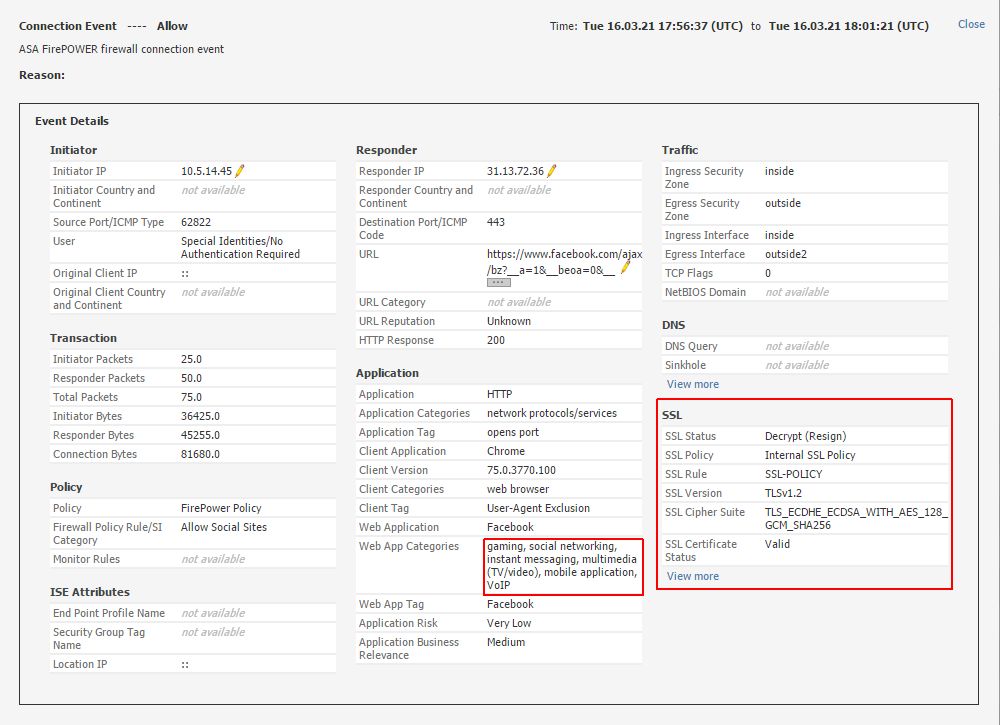
Task: Select the Initiator IP value 10.5.14.45
Action: tap(207, 171)
